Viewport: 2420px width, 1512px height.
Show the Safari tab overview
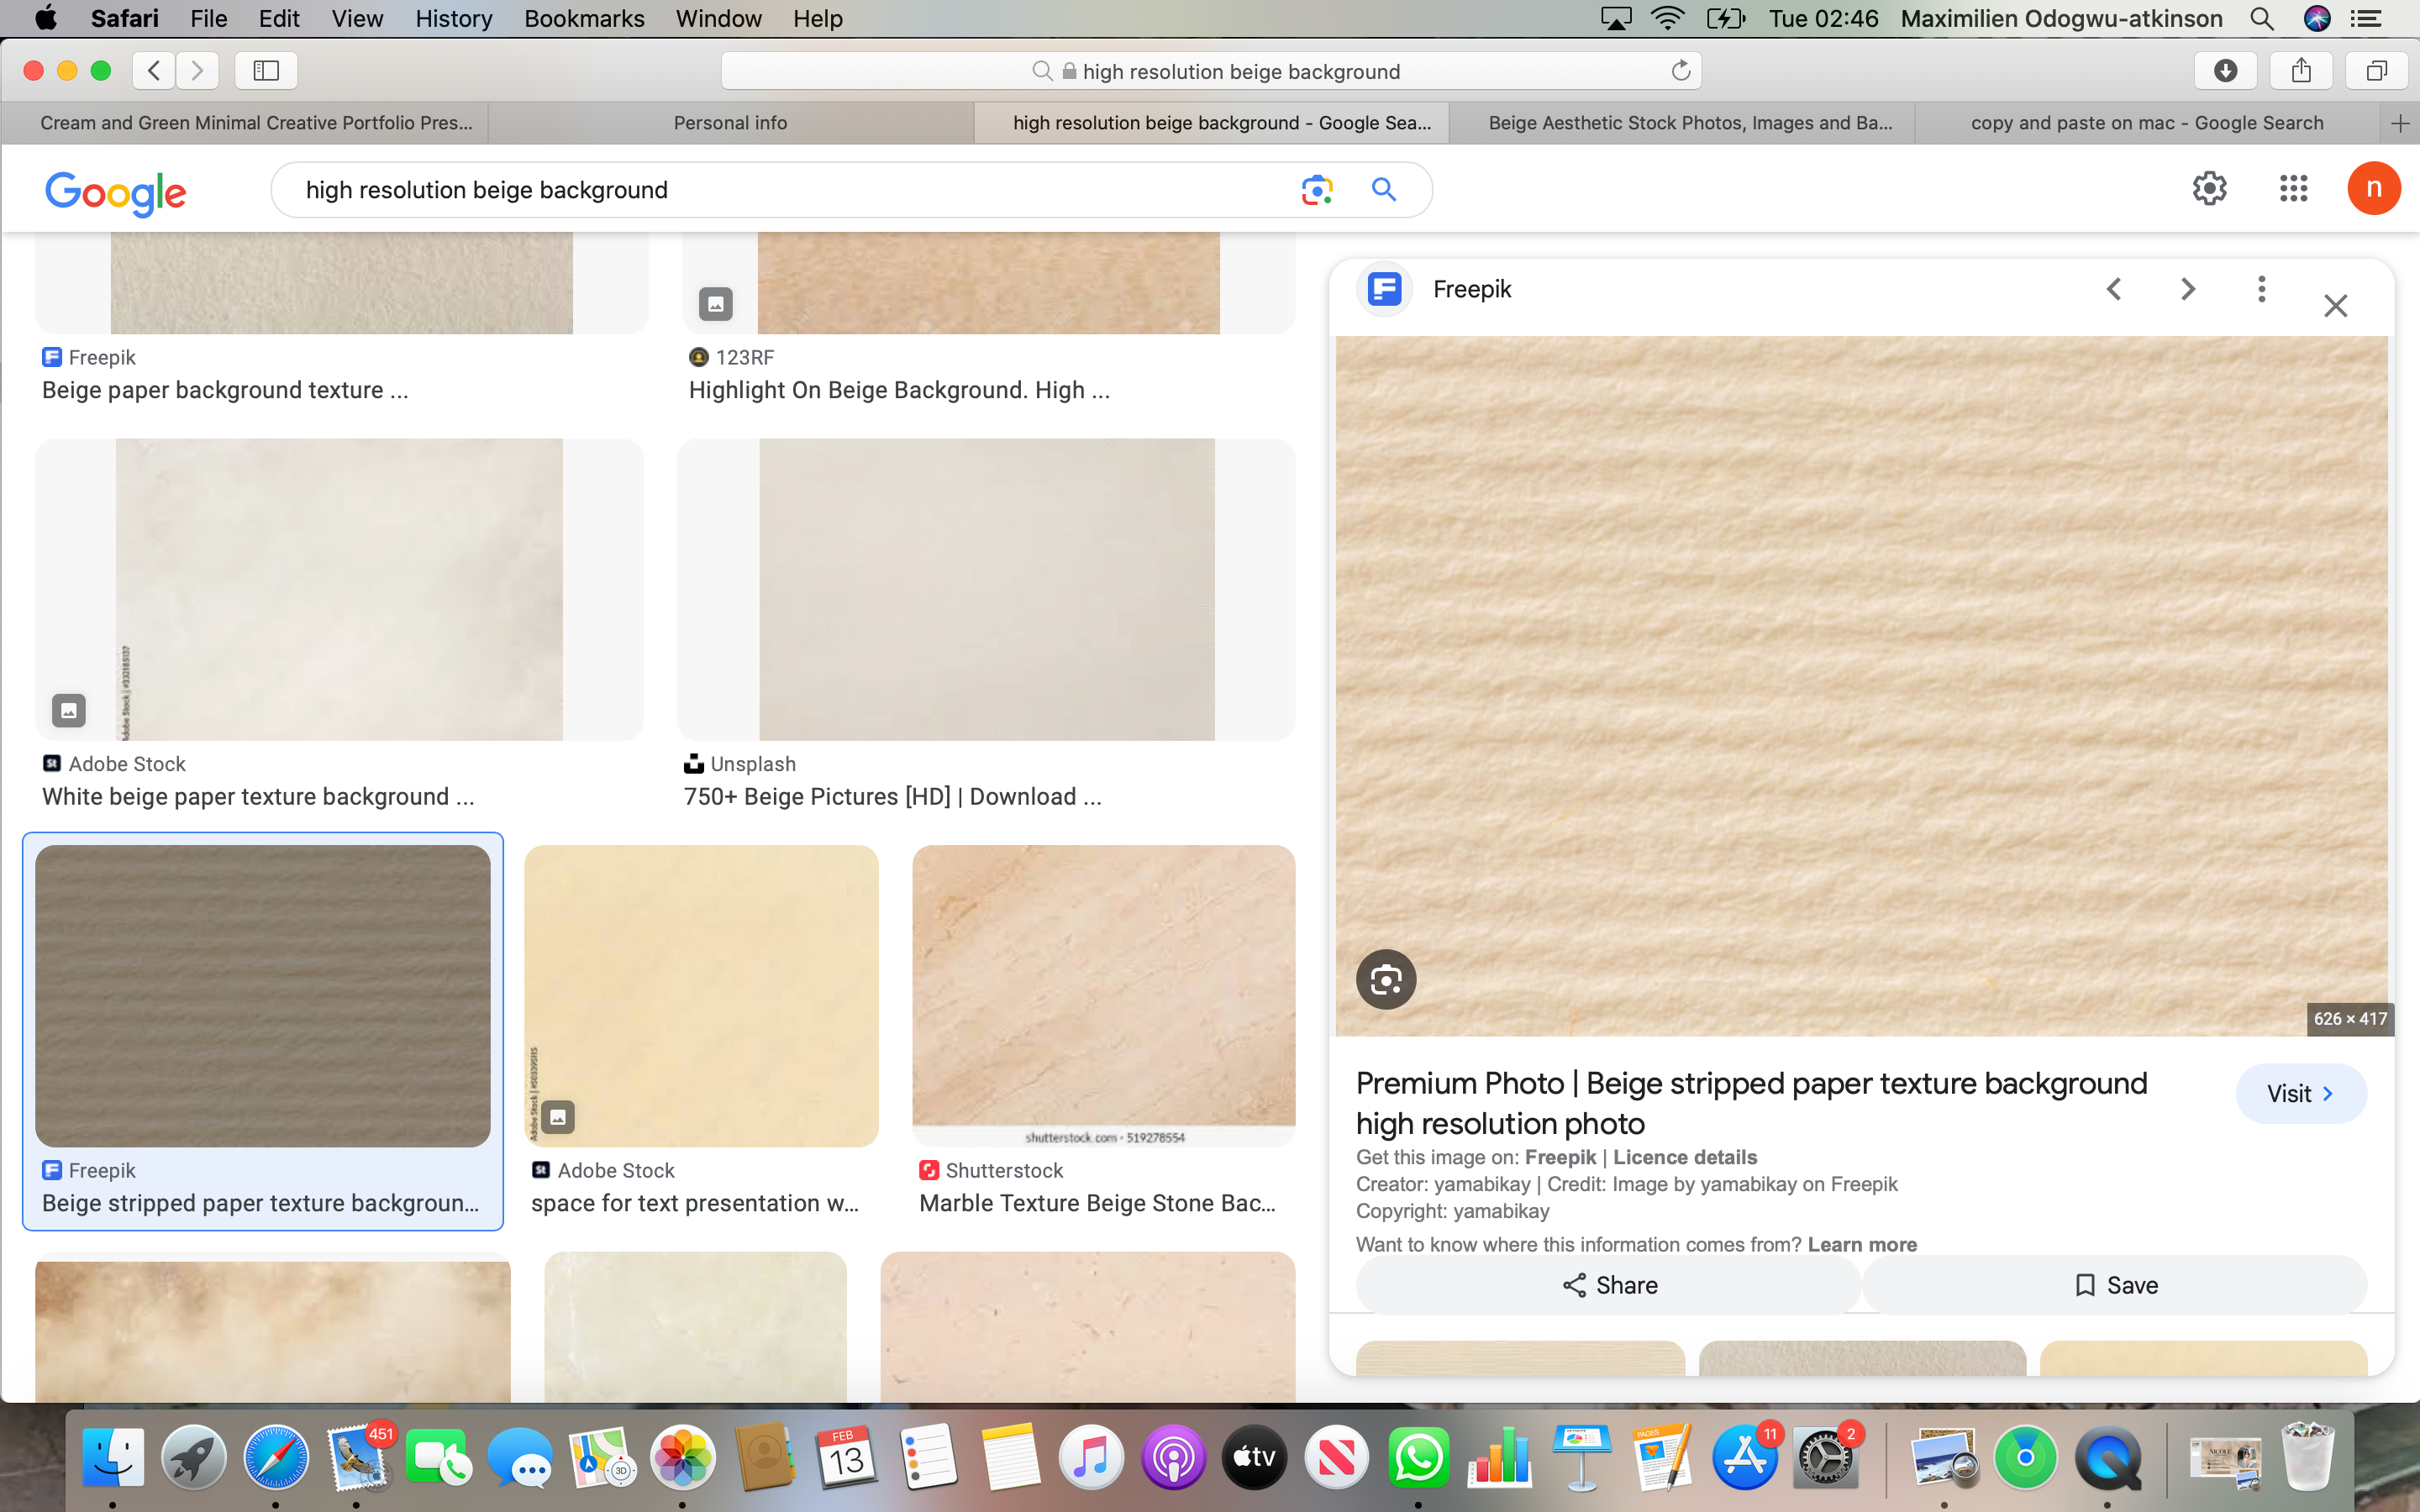[x=2377, y=70]
